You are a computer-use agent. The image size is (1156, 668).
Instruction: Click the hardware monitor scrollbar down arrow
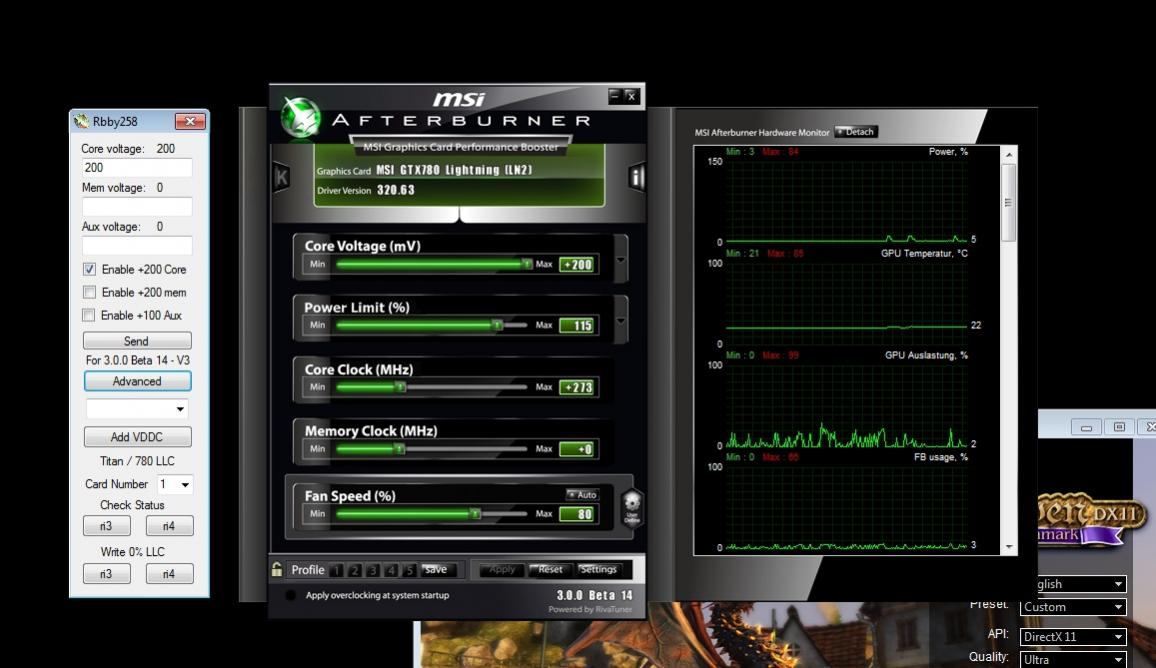(1009, 547)
